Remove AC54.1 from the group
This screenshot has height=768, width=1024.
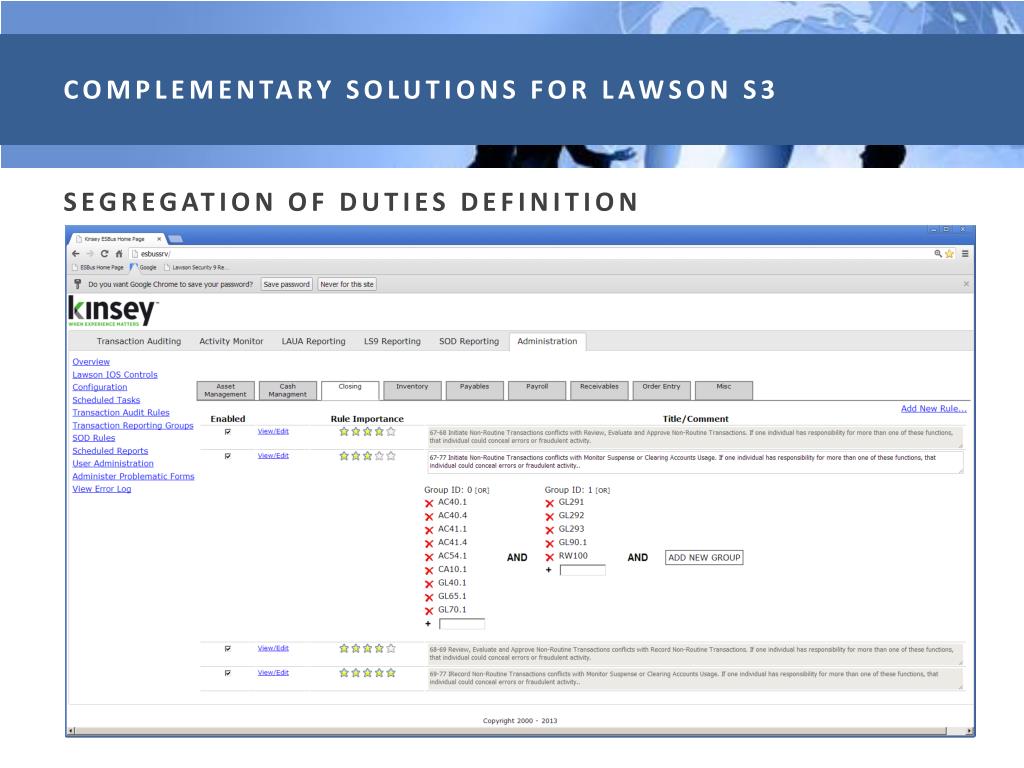coord(429,557)
